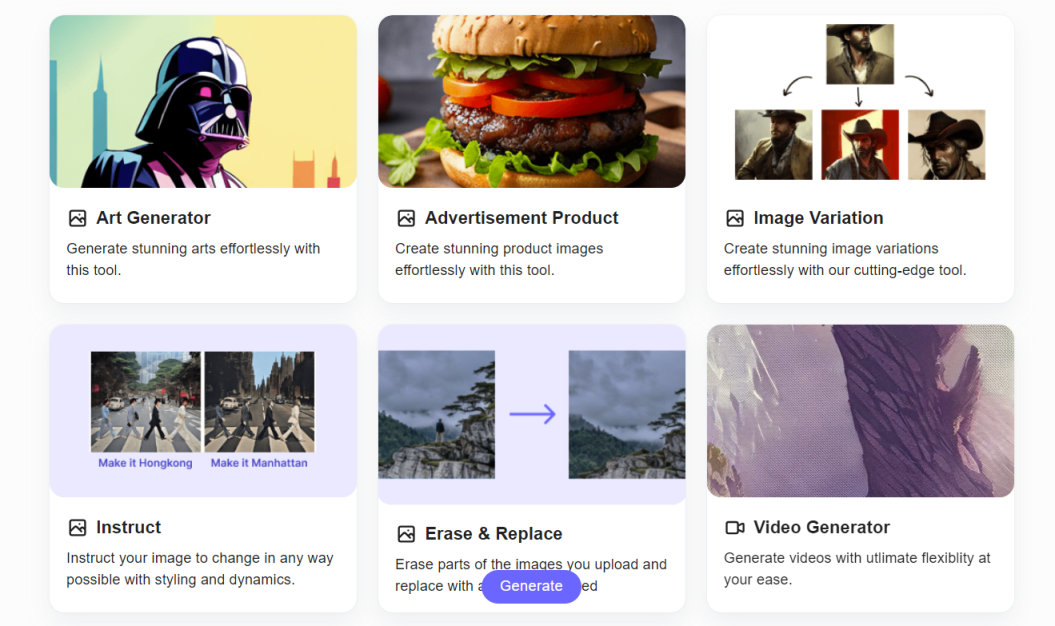Click the Make it Manhattan example image
This screenshot has height=626, width=1055.
(259, 402)
